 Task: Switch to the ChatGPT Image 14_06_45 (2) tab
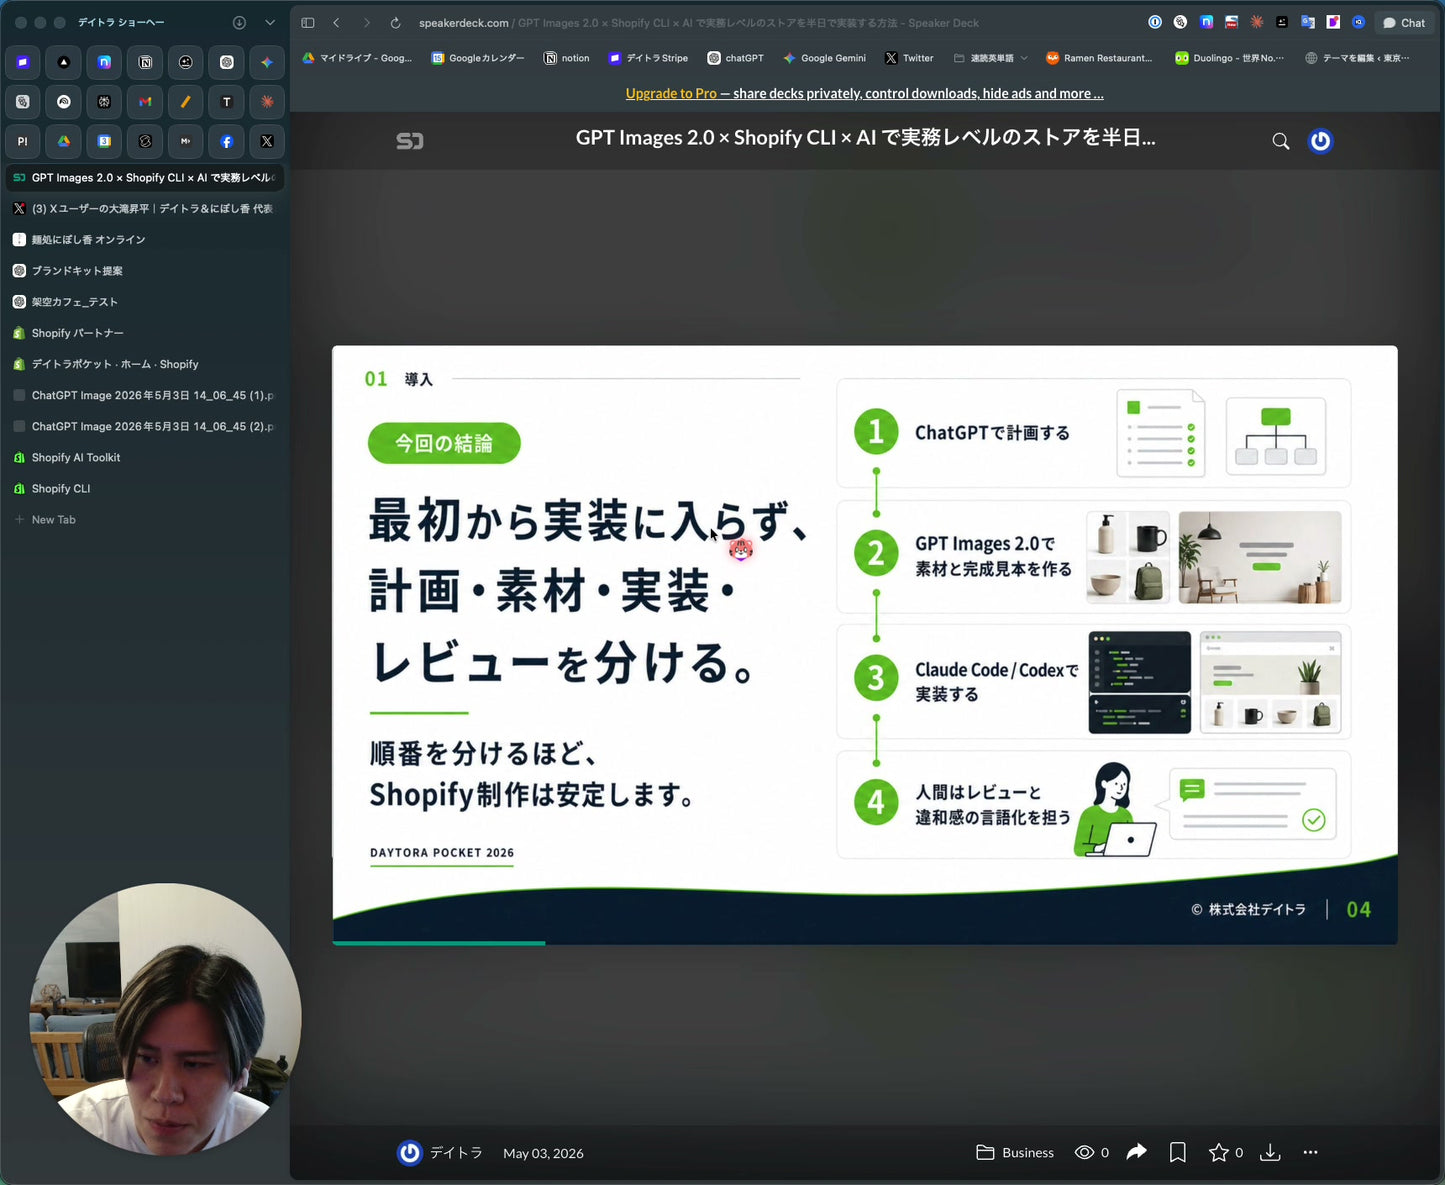pos(145,426)
